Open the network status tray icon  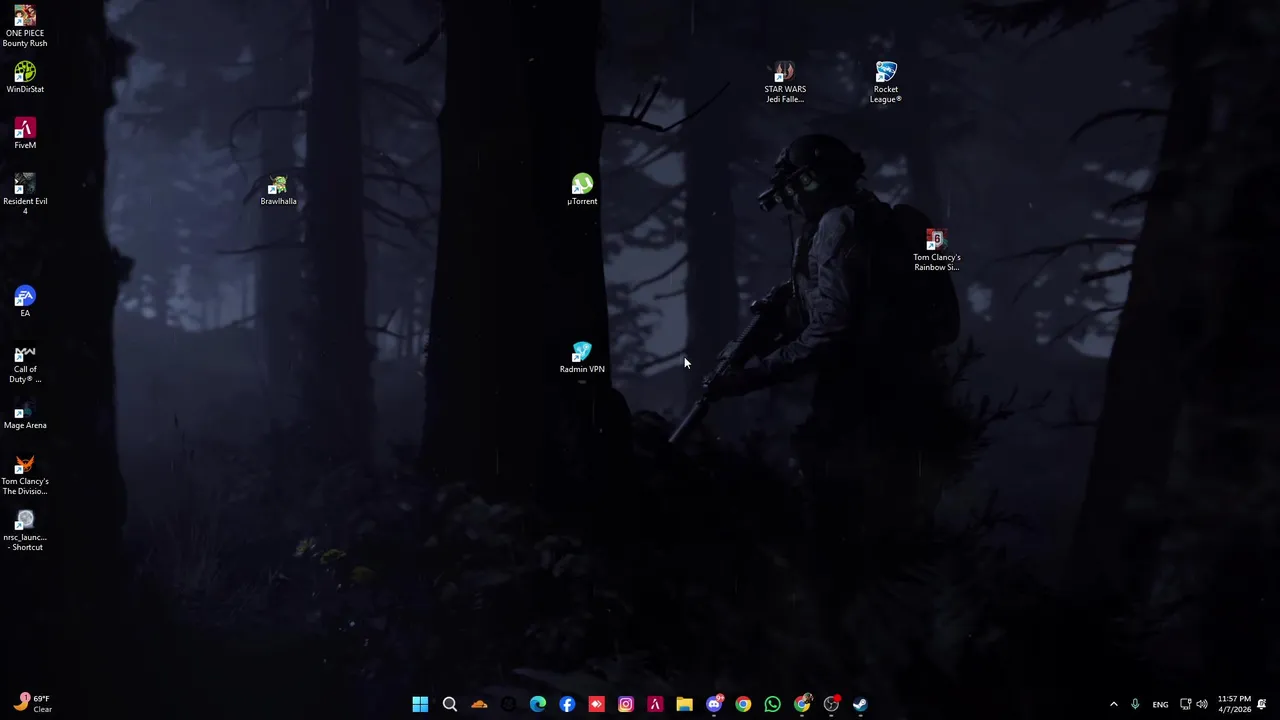pos(1186,704)
